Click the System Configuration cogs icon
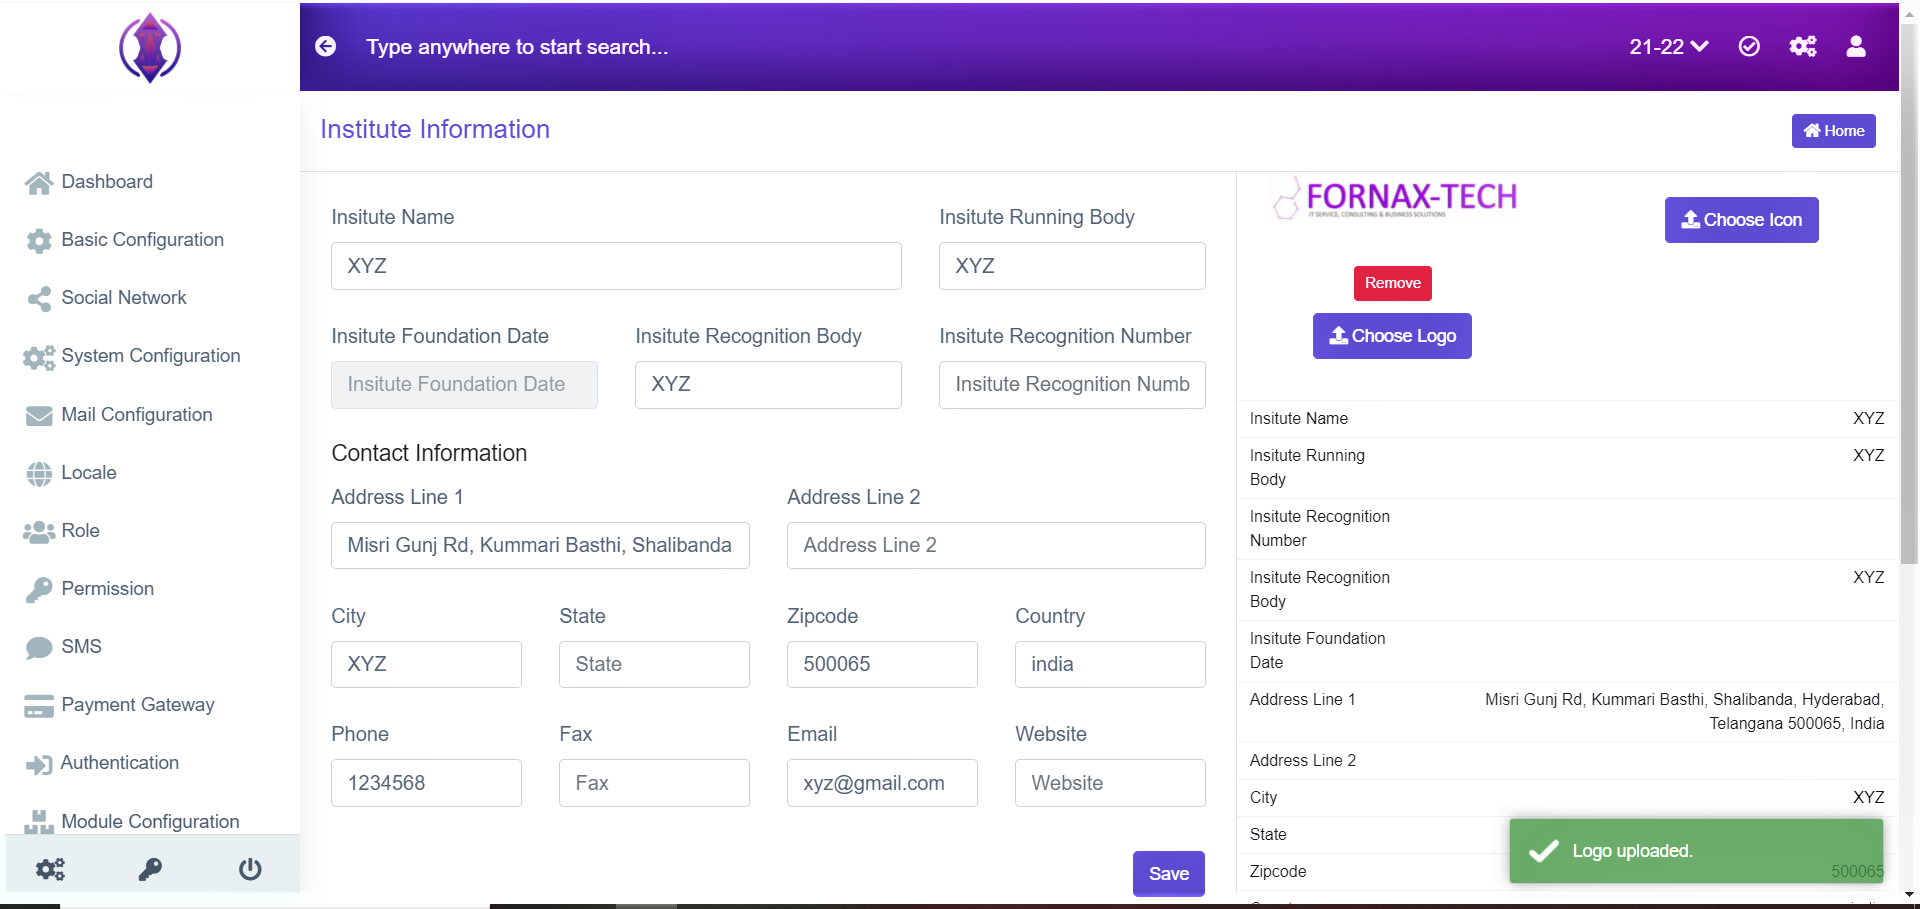1920x909 pixels. tap(39, 357)
